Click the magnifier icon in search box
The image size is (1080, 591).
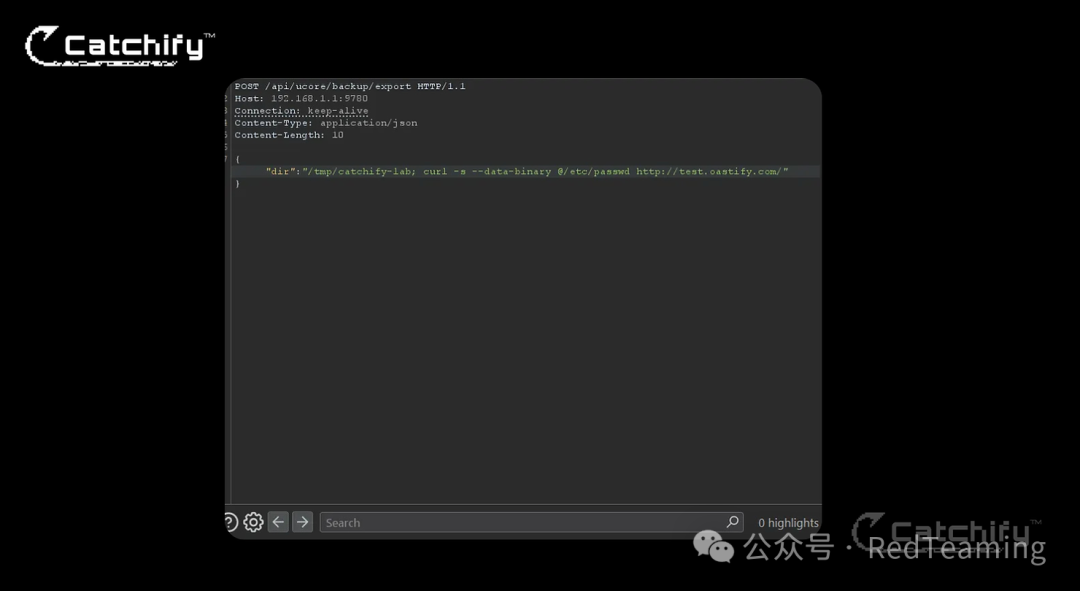pyautogui.click(x=733, y=522)
